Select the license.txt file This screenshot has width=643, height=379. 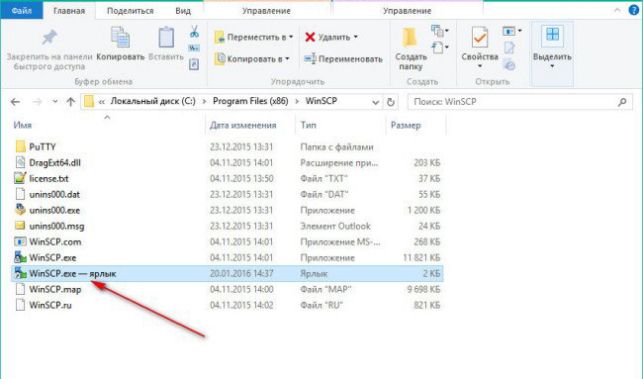48,178
